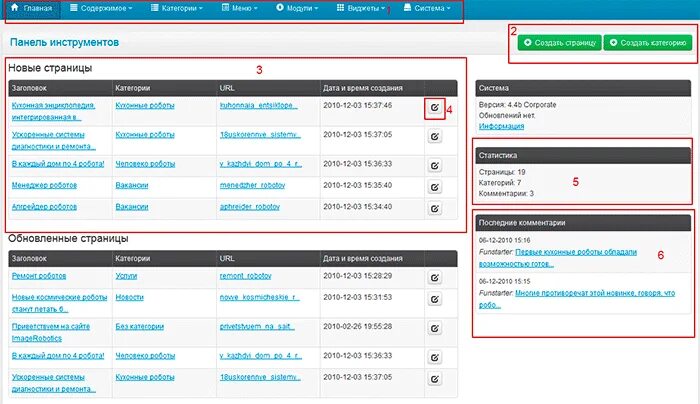Open the Система dropdown menu
Image resolution: width=700 pixels, height=404 pixels.
427,8
